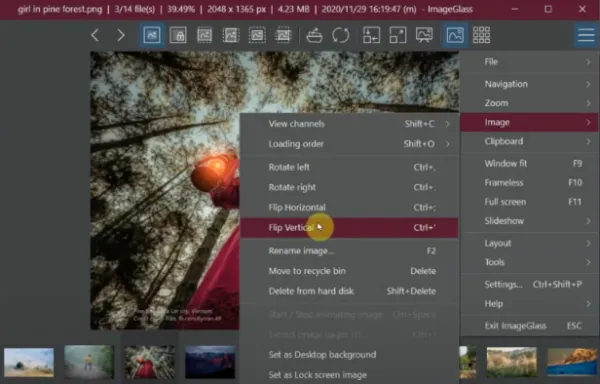Screen dimensions: 600x384
Task: Choose Set as Desktop background
Action: click(x=349, y=355)
